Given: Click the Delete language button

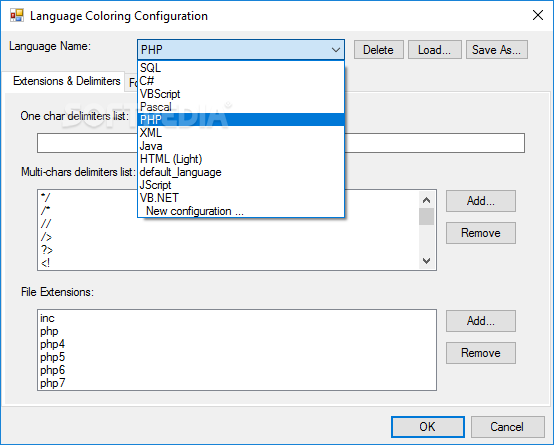Looking at the screenshot, I should click(379, 50).
